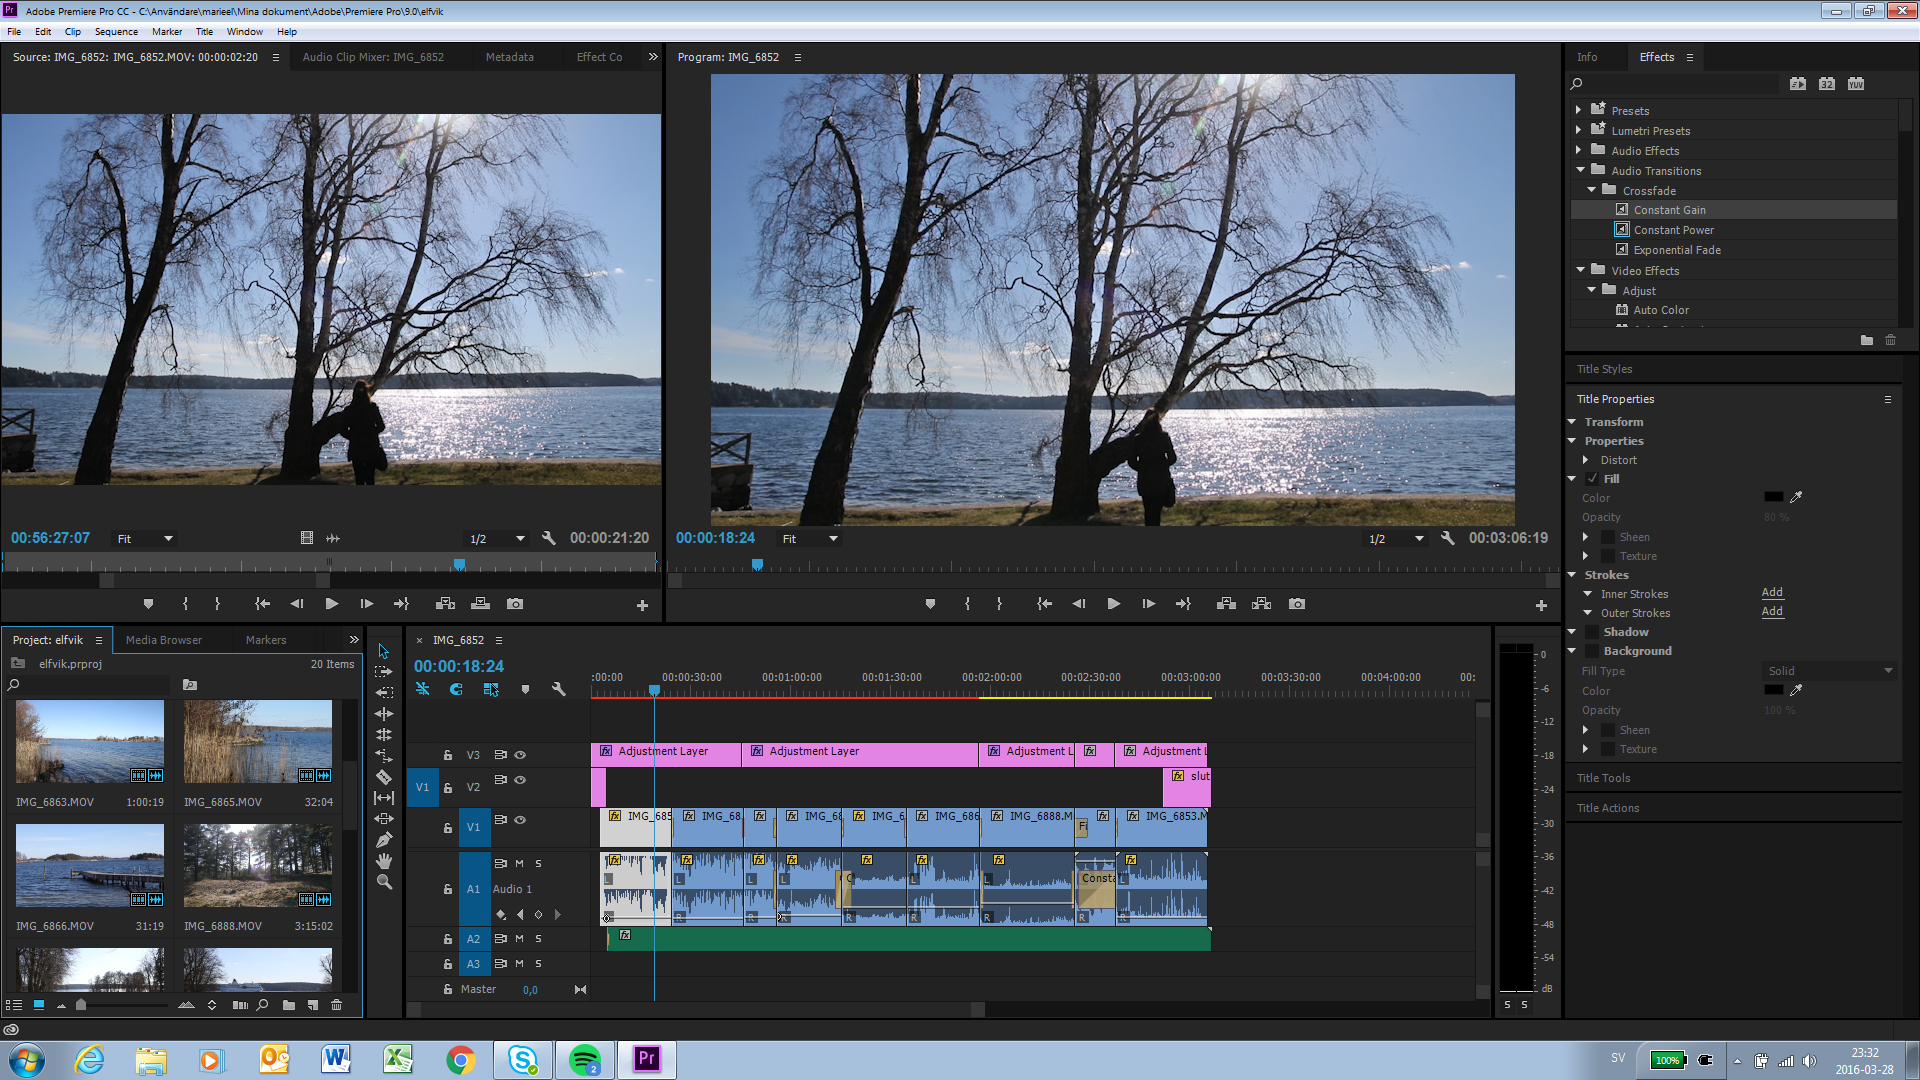The image size is (1920, 1080).
Task: Switch Project panel to icon view
Action: tap(39, 1005)
